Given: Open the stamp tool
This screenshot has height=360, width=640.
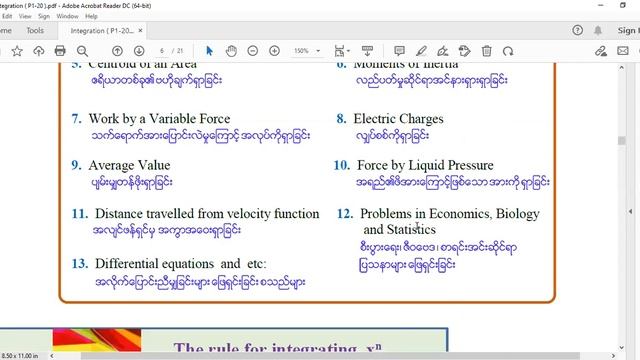Looking at the screenshot, I should point(464,51).
